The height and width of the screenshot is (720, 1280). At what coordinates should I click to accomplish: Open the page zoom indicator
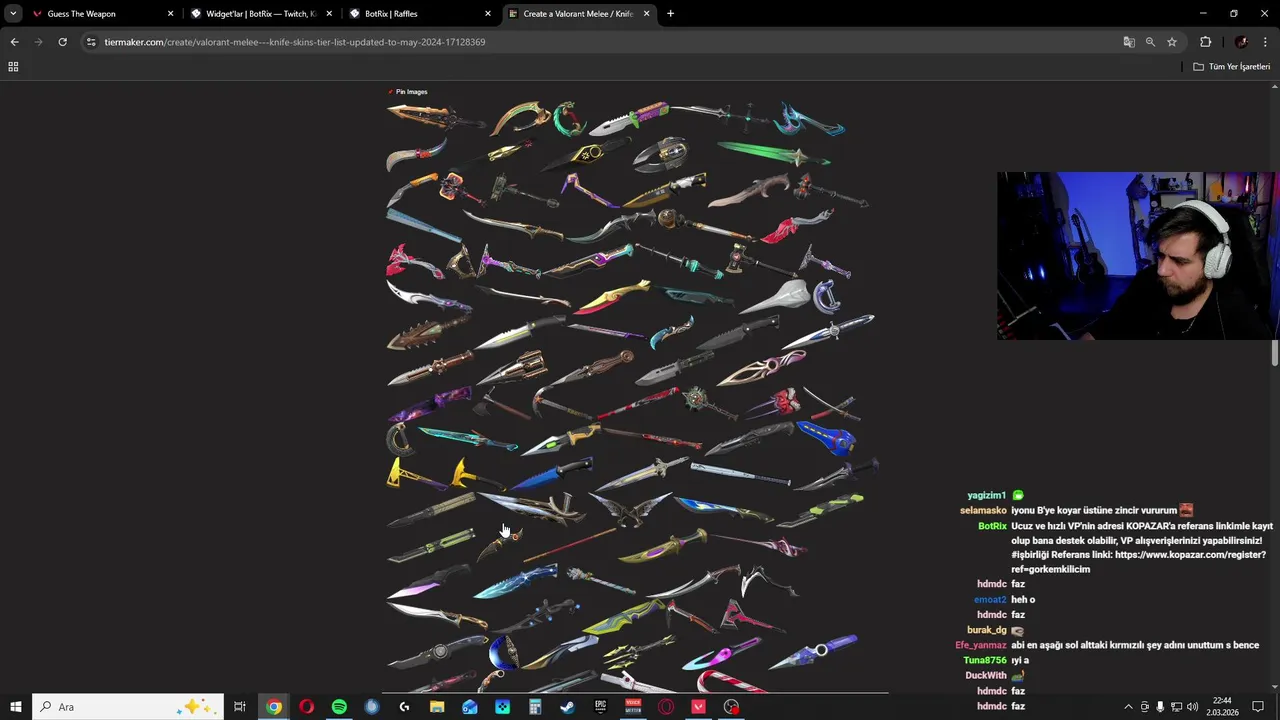(1150, 42)
